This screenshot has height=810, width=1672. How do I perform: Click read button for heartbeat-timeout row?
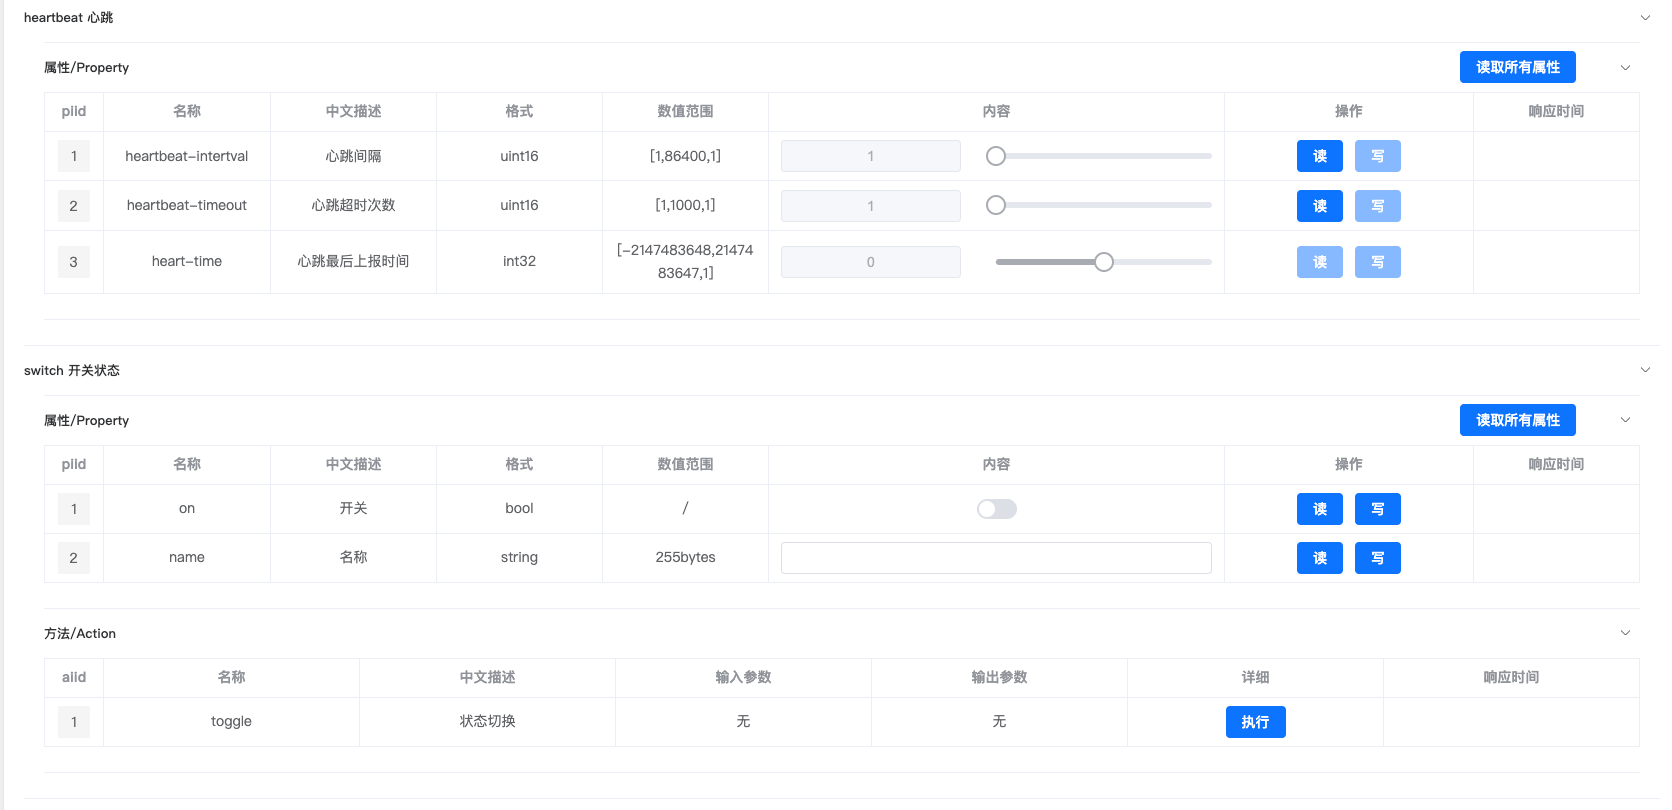pyautogui.click(x=1319, y=206)
